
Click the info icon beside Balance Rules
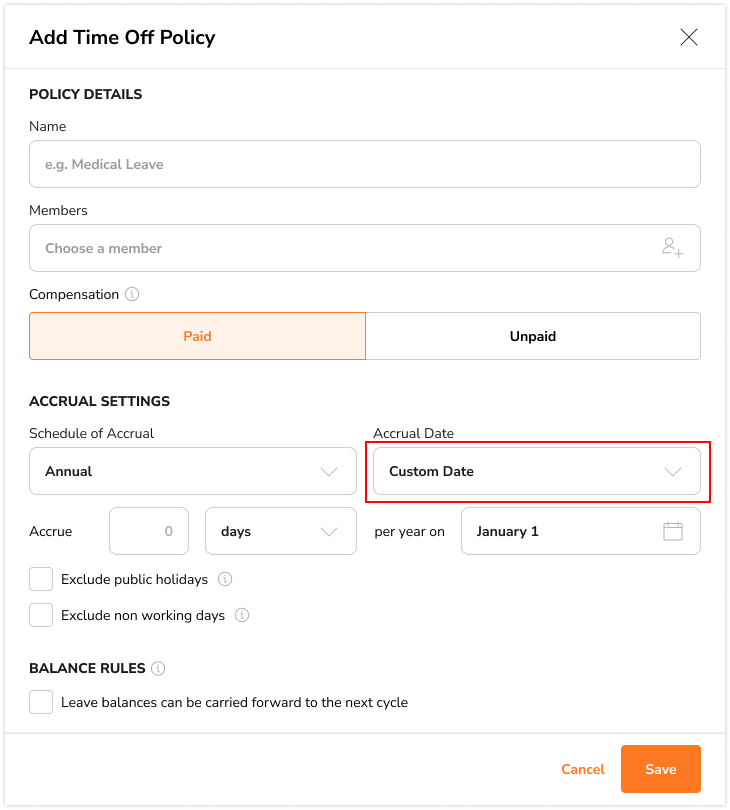point(158,668)
